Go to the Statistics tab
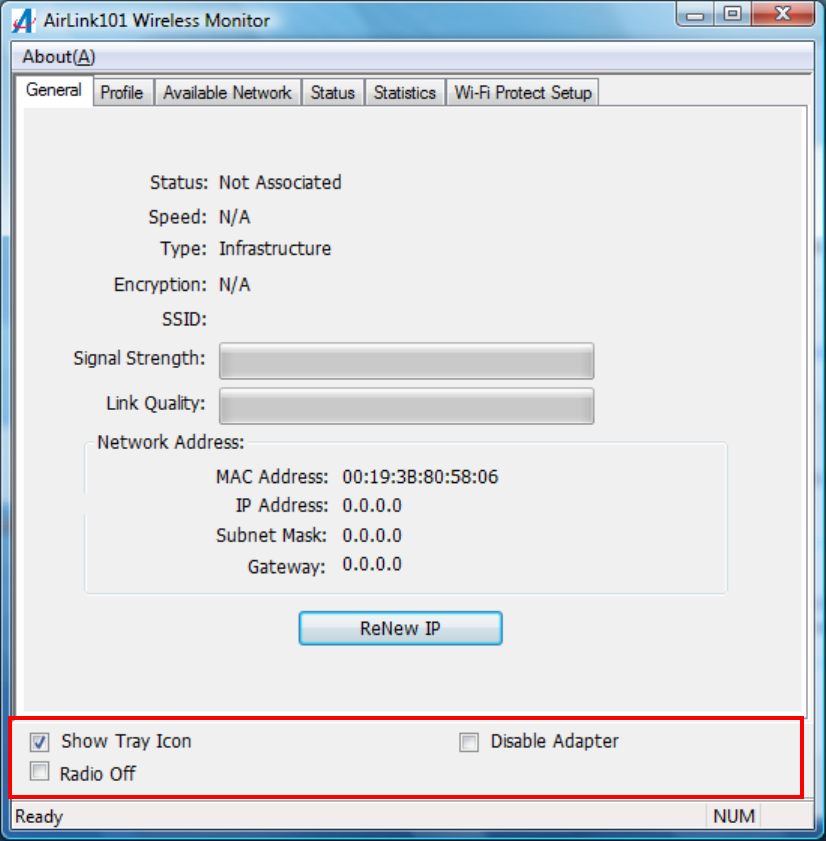The image size is (826, 841). [x=404, y=93]
